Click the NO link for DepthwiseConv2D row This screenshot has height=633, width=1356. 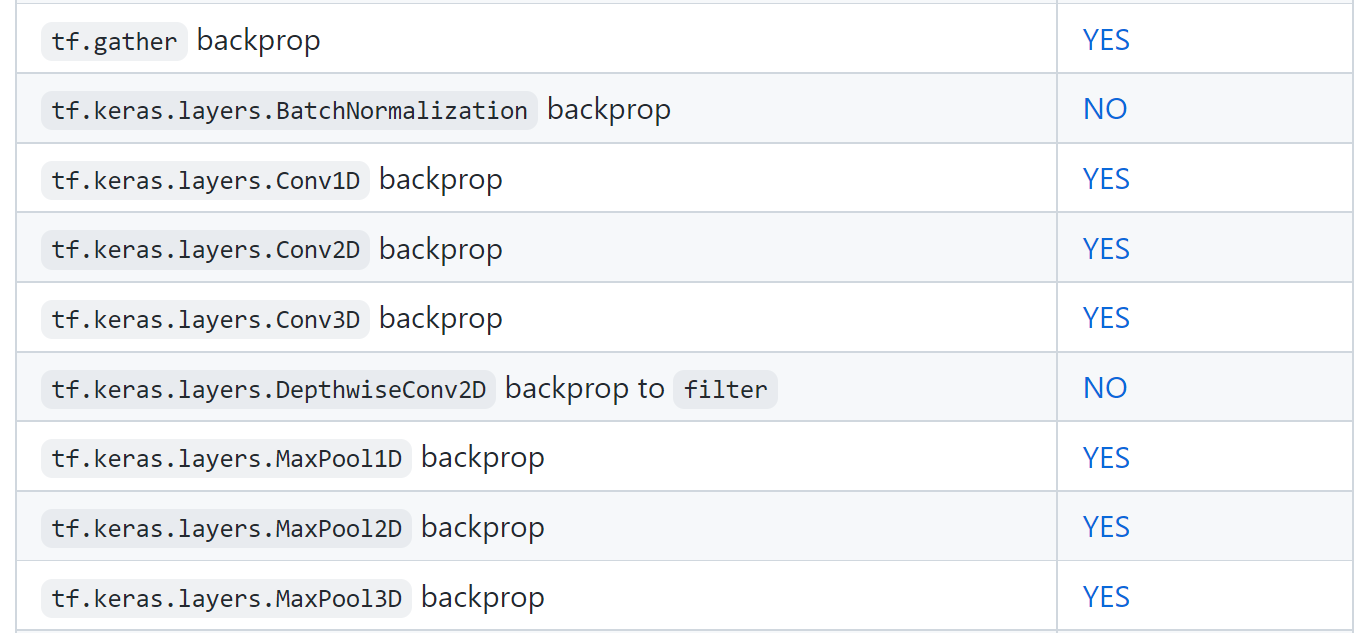point(1105,388)
